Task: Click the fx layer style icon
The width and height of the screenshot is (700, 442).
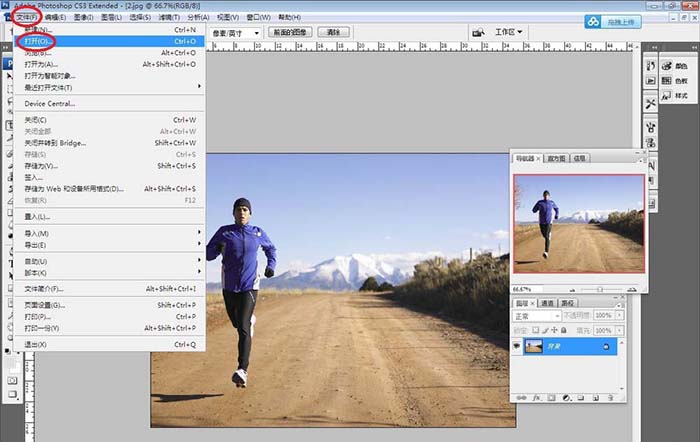Action: click(x=536, y=397)
